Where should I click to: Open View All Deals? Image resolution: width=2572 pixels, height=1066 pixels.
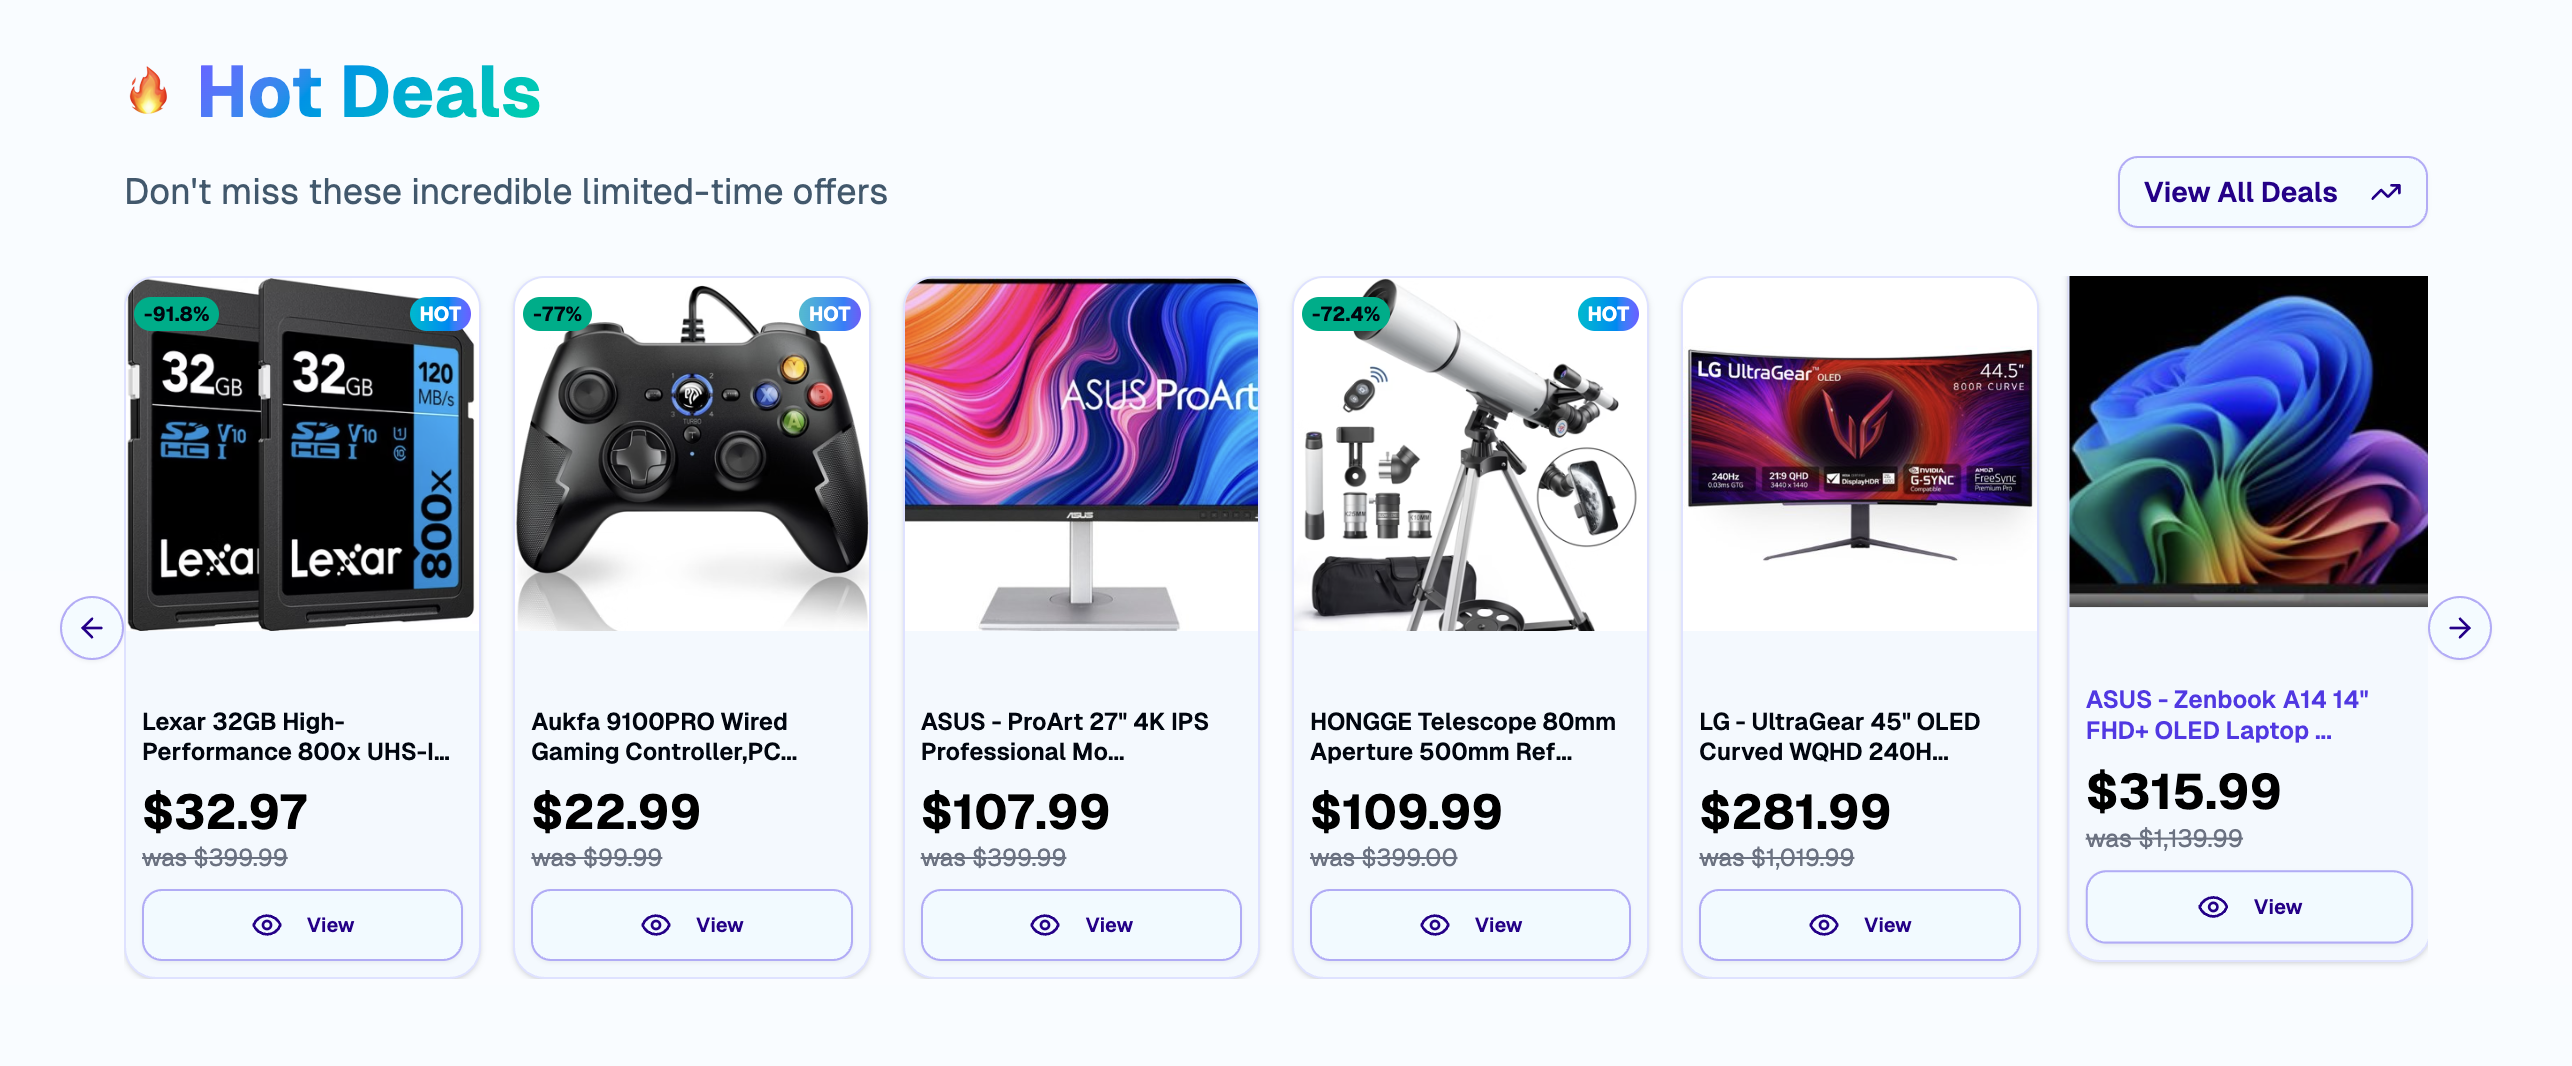pyautogui.click(x=2271, y=192)
